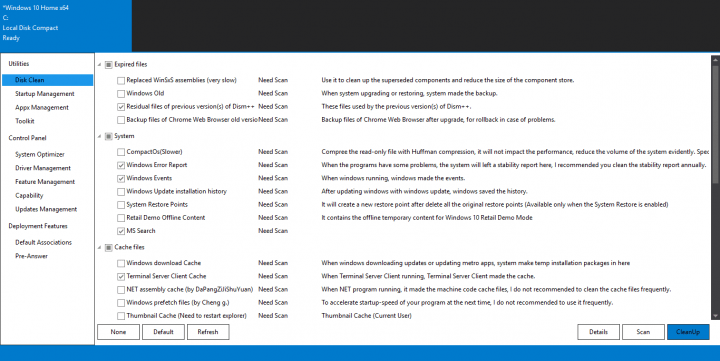Select Default Associations
The image size is (720, 361).
point(44,243)
